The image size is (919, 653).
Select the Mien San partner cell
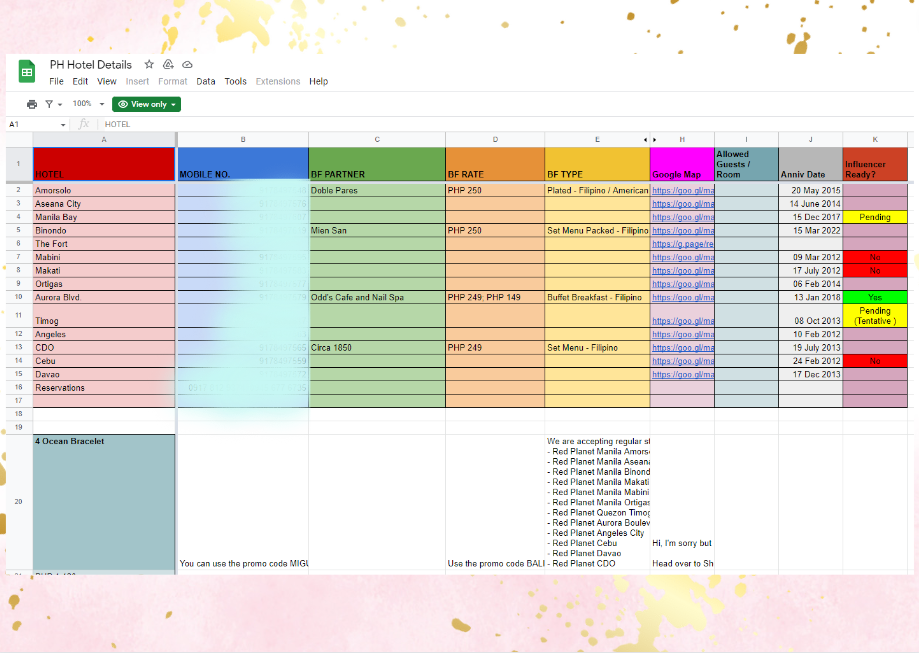point(377,231)
